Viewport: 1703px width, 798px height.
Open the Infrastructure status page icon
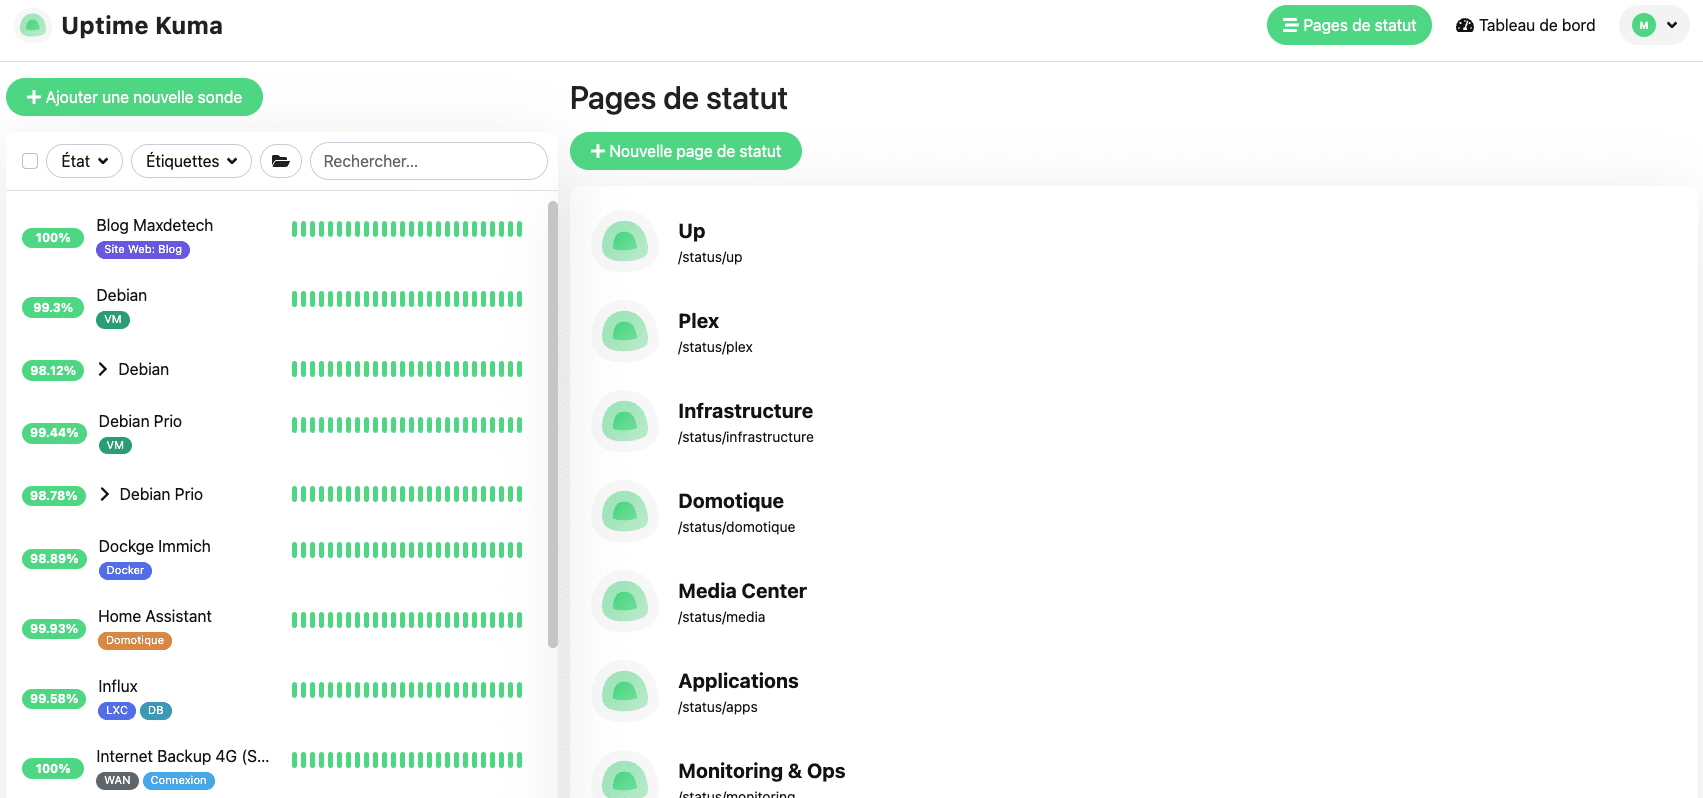tap(625, 421)
